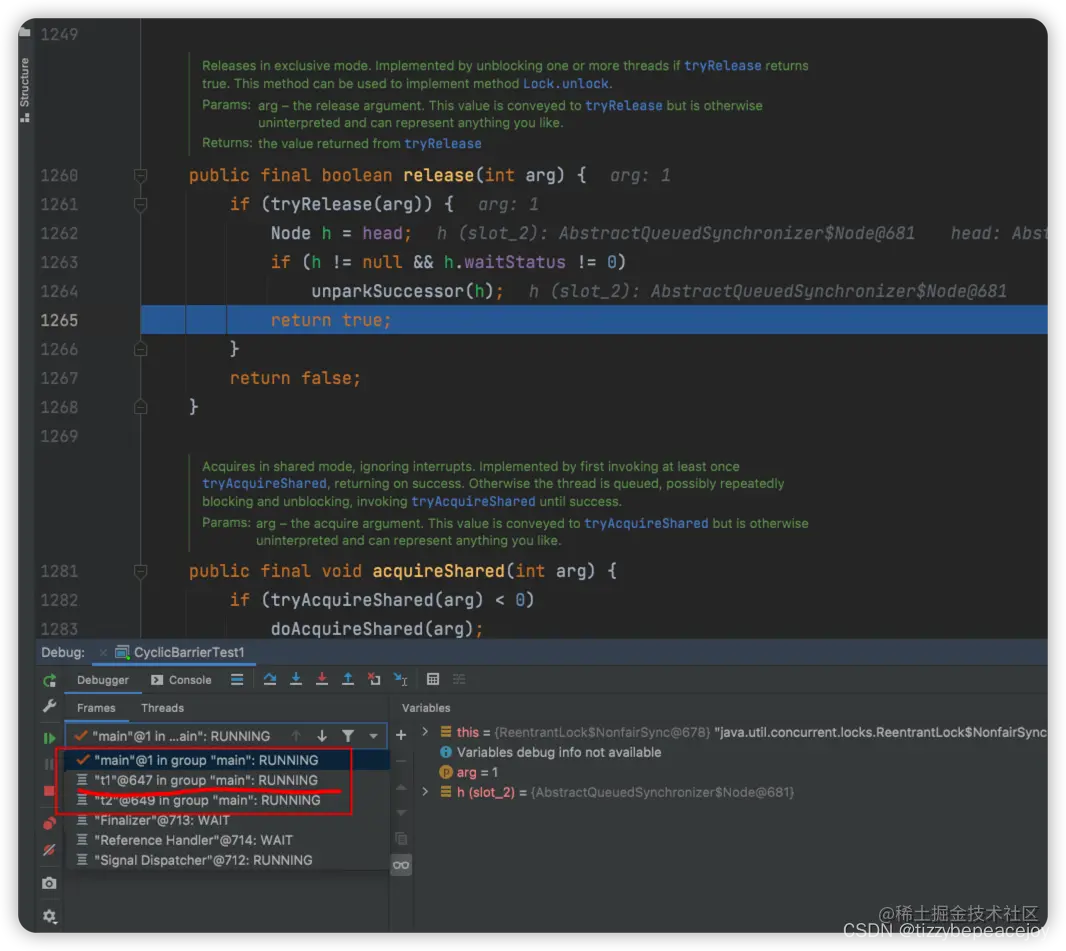Click fold end marker at line 1268
This screenshot has width=1066, height=951.
[141, 407]
